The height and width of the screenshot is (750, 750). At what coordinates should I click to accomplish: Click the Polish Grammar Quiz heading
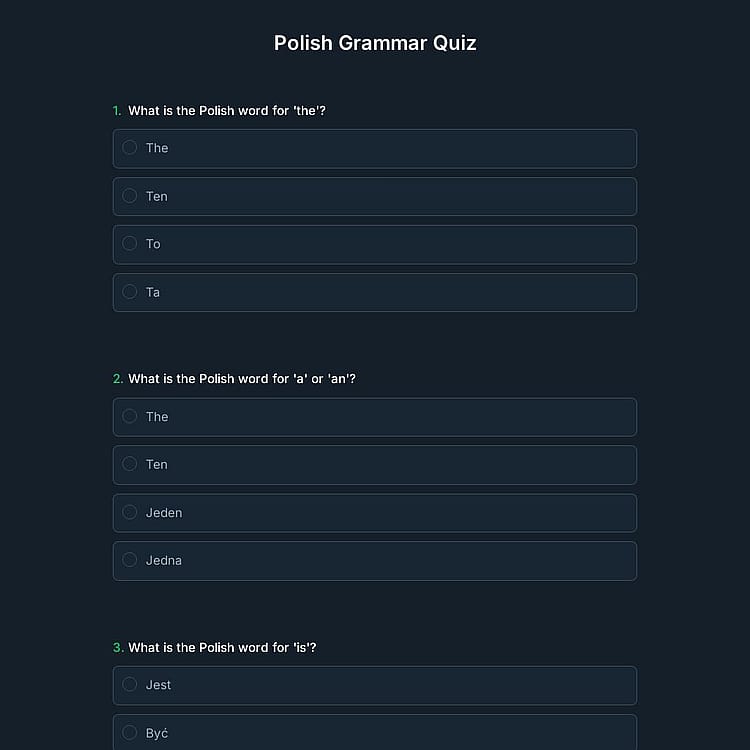click(x=375, y=43)
